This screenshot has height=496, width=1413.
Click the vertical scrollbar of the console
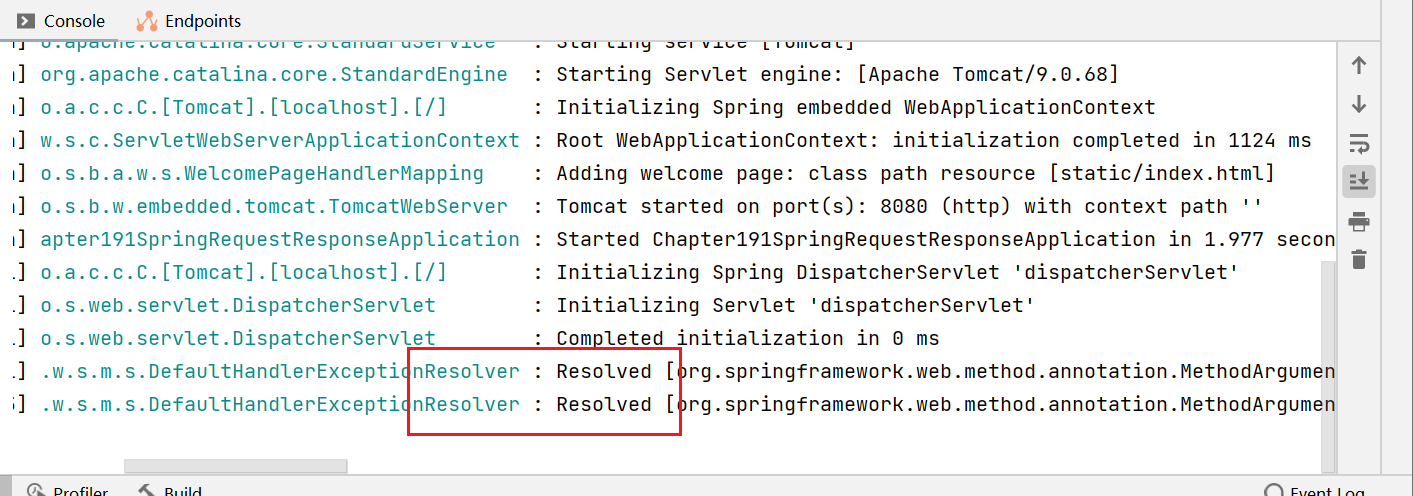pos(1328,360)
